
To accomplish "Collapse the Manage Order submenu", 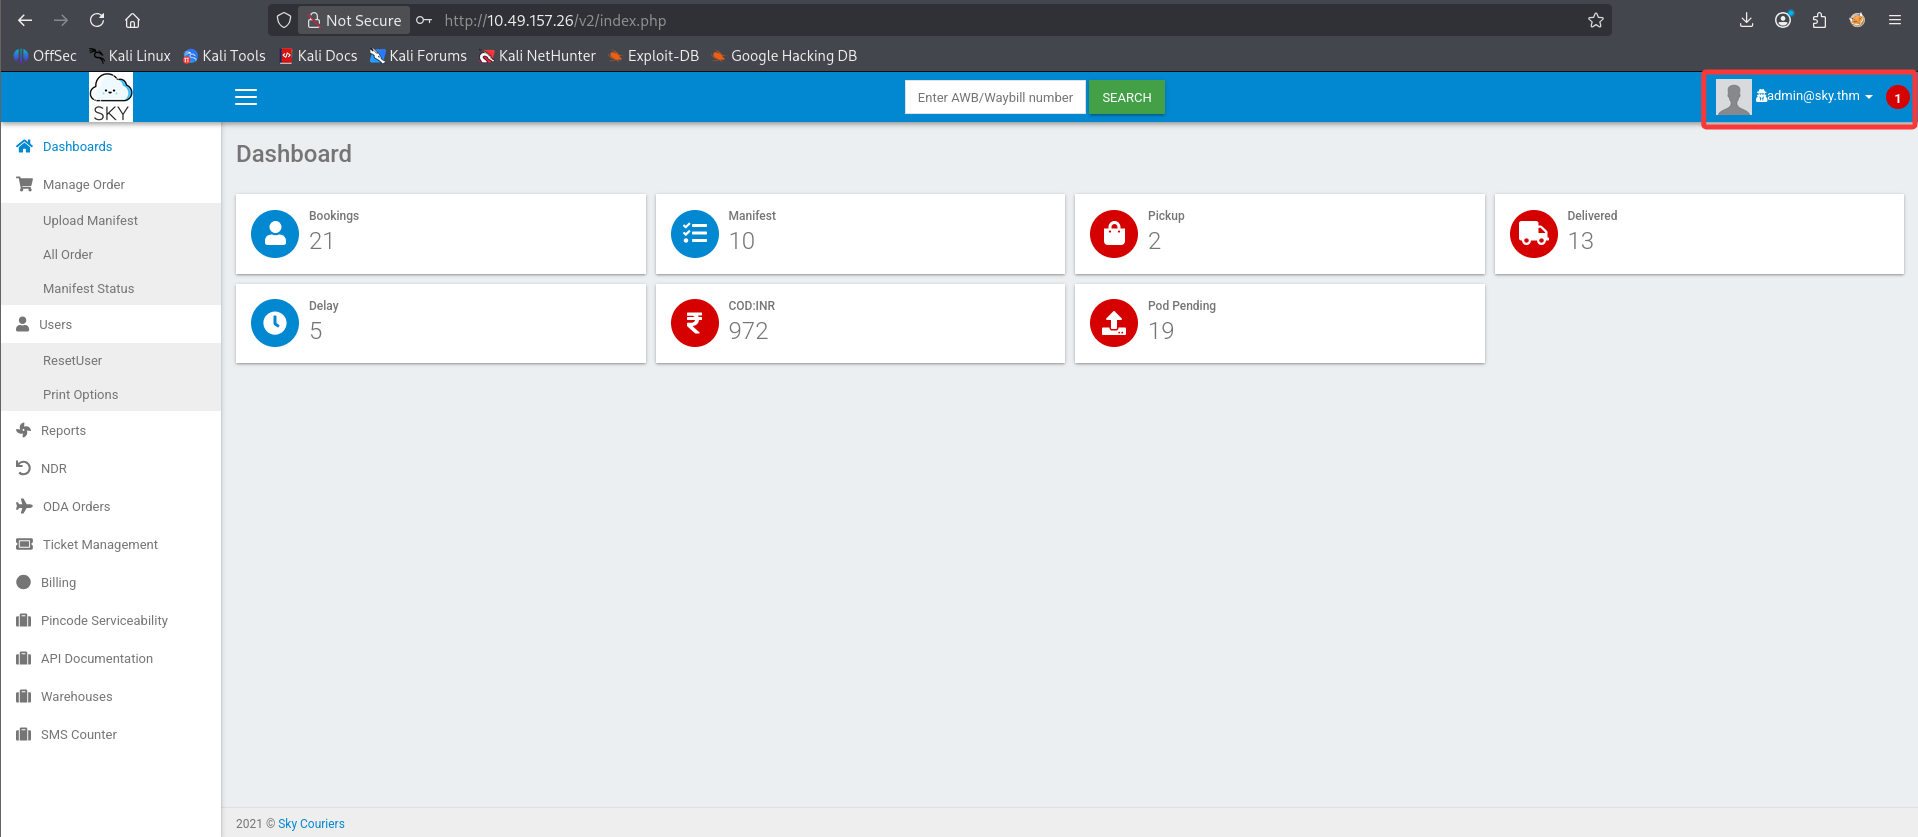I will click(x=110, y=184).
